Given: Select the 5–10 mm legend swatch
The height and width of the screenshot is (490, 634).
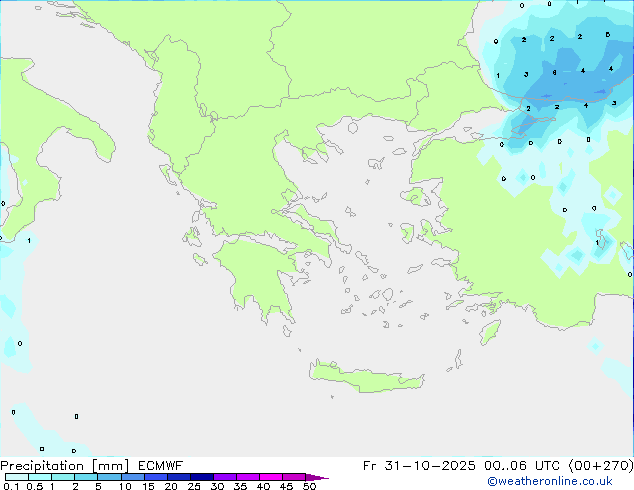Looking at the screenshot, I should (109, 477).
